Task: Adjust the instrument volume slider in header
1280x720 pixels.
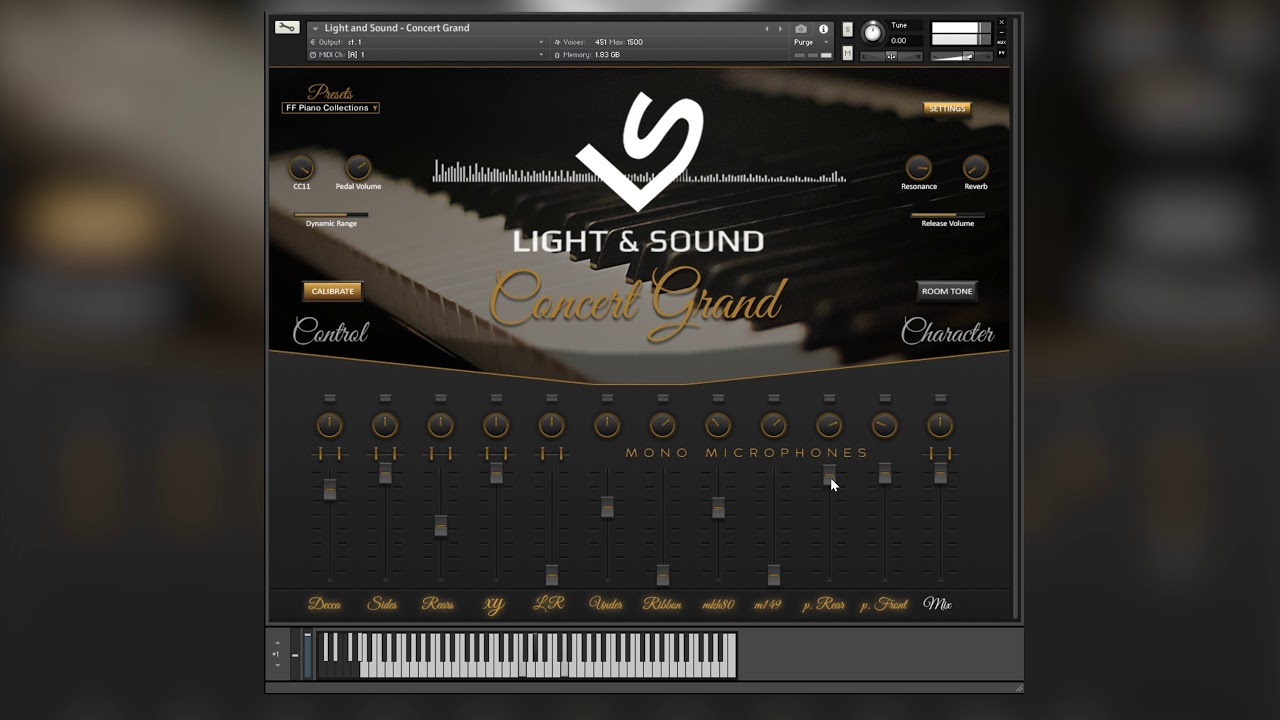Action: click(961, 56)
